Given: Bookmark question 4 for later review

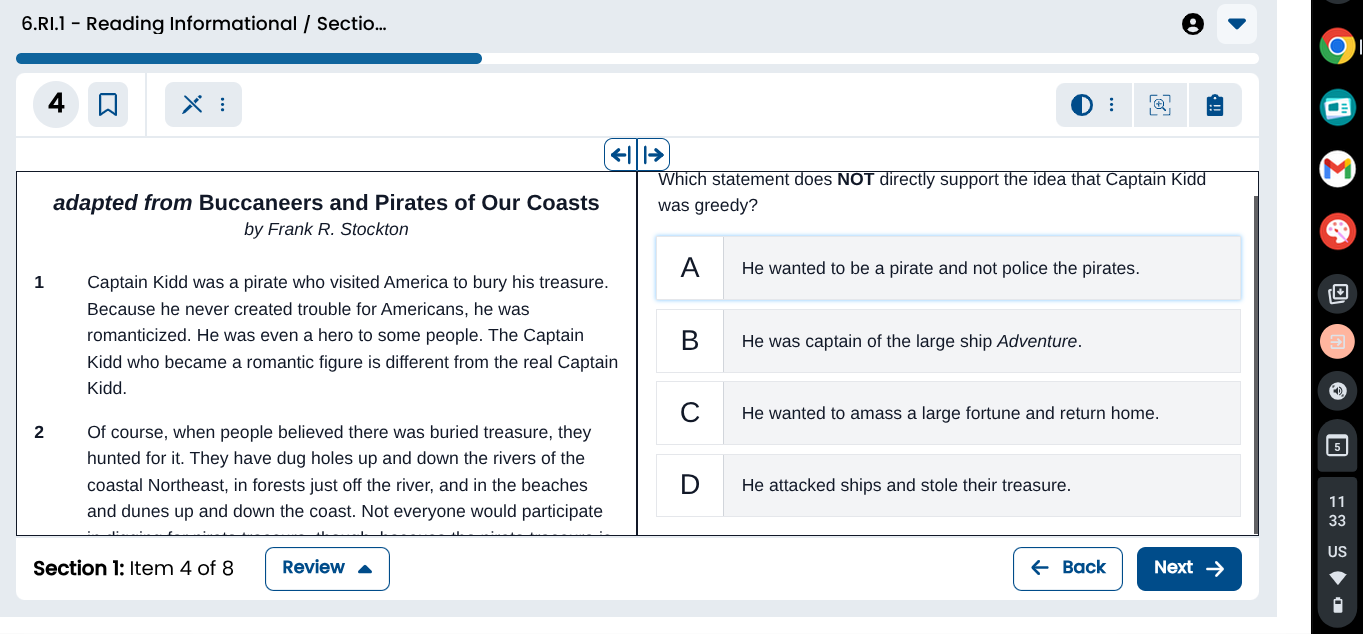Looking at the screenshot, I should pyautogui.click(x=108, y=104).
